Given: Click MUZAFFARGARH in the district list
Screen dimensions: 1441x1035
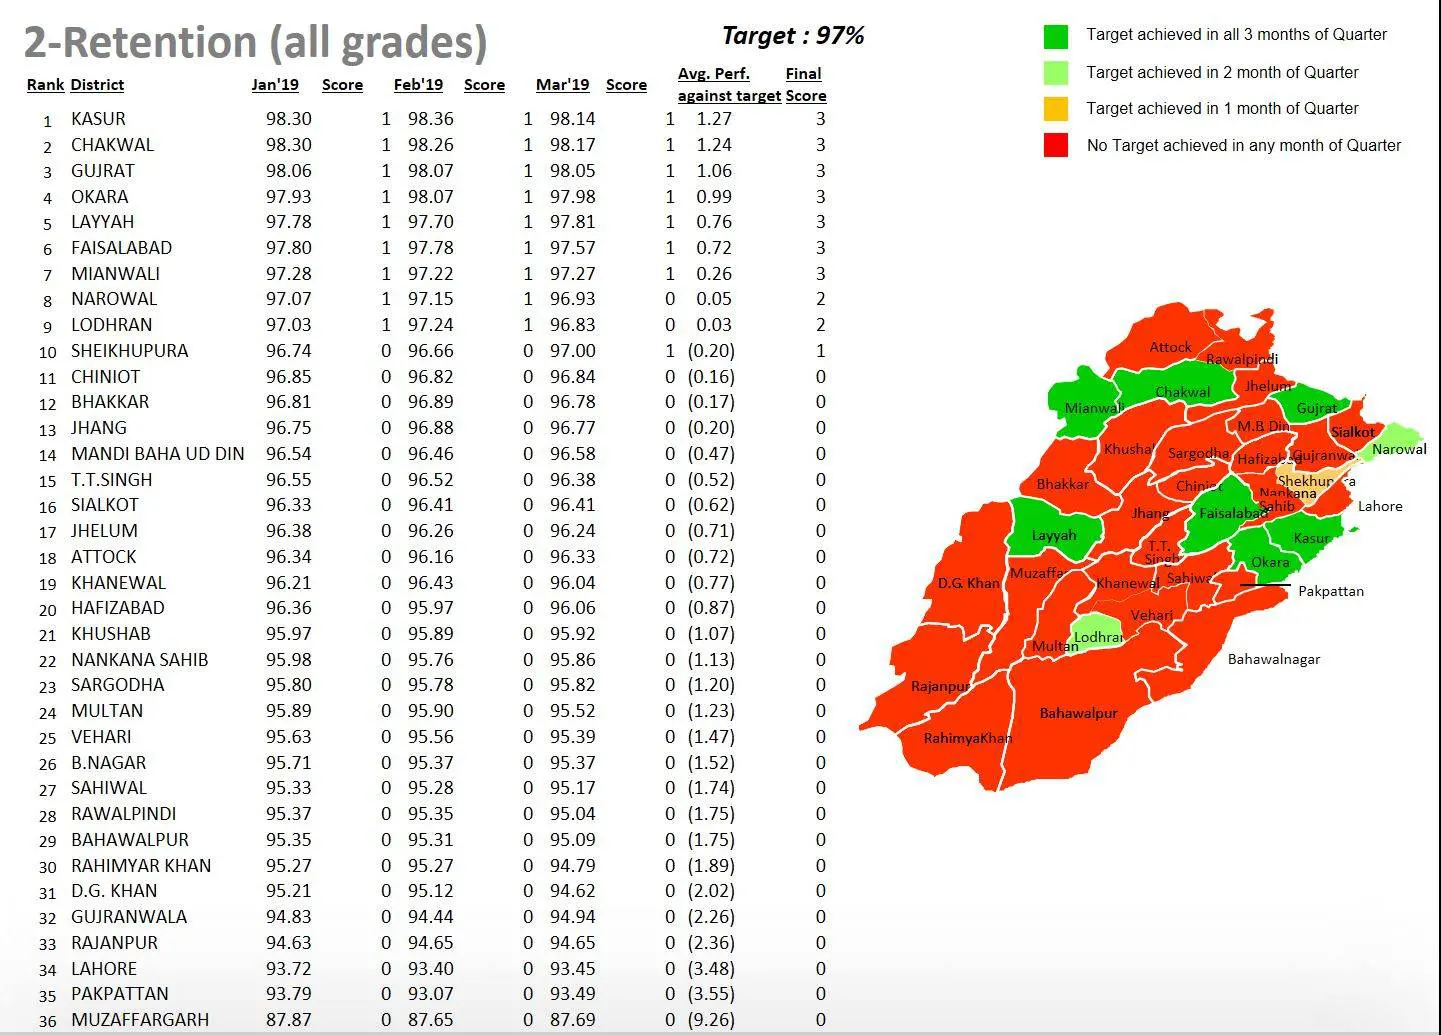Looking at the screenshot, I should point(140,1020).
